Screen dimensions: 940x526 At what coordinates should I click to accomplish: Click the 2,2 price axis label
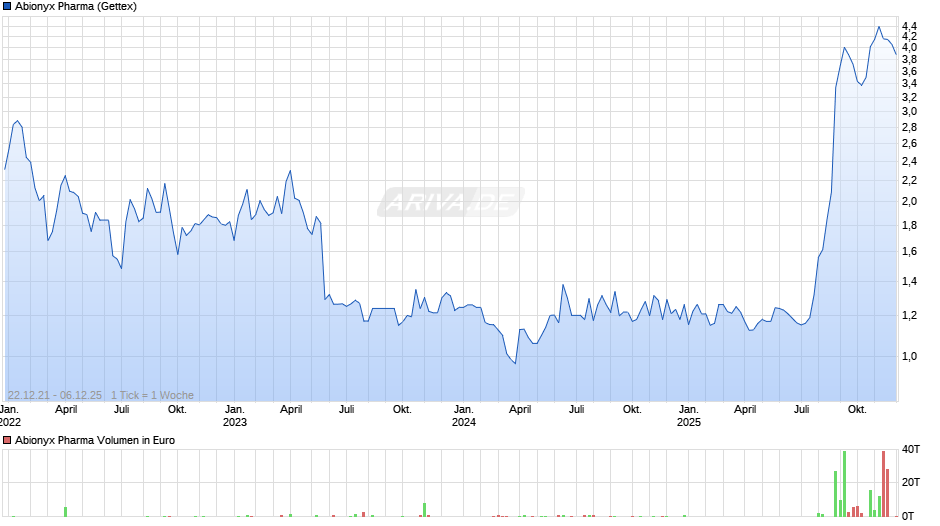tap(909, 181)
